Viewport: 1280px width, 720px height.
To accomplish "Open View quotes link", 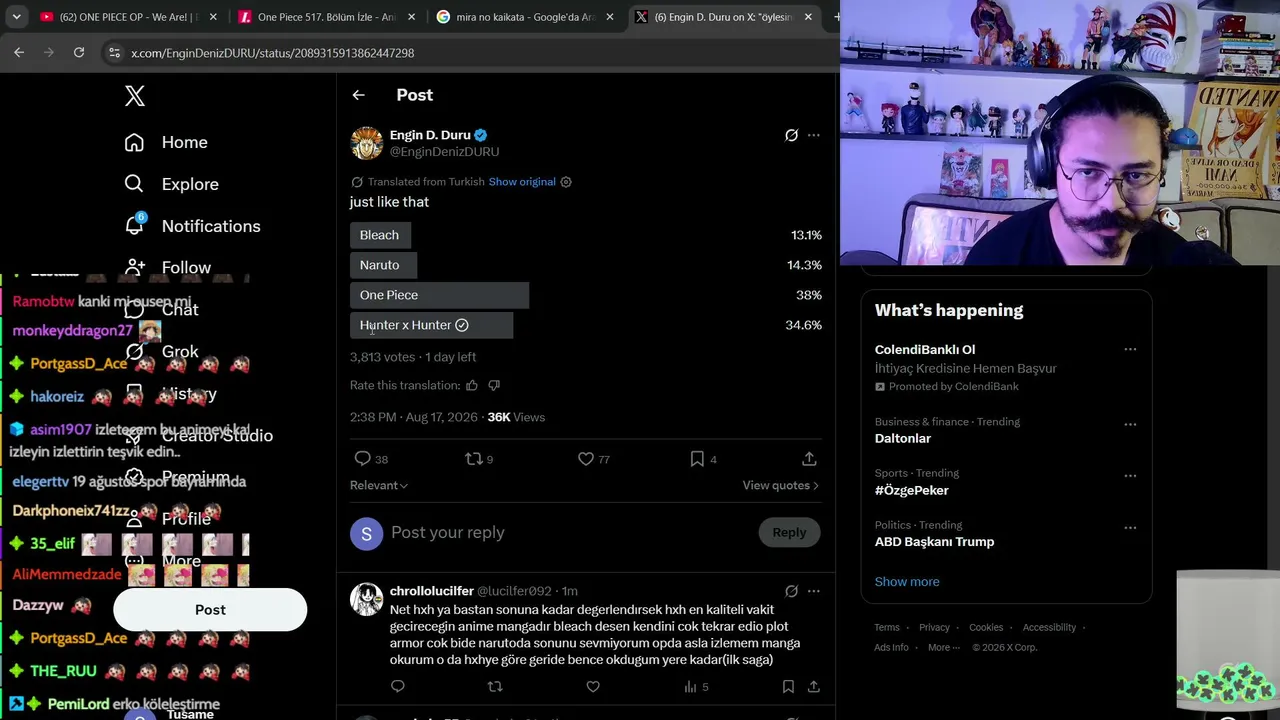I will 781,486.
